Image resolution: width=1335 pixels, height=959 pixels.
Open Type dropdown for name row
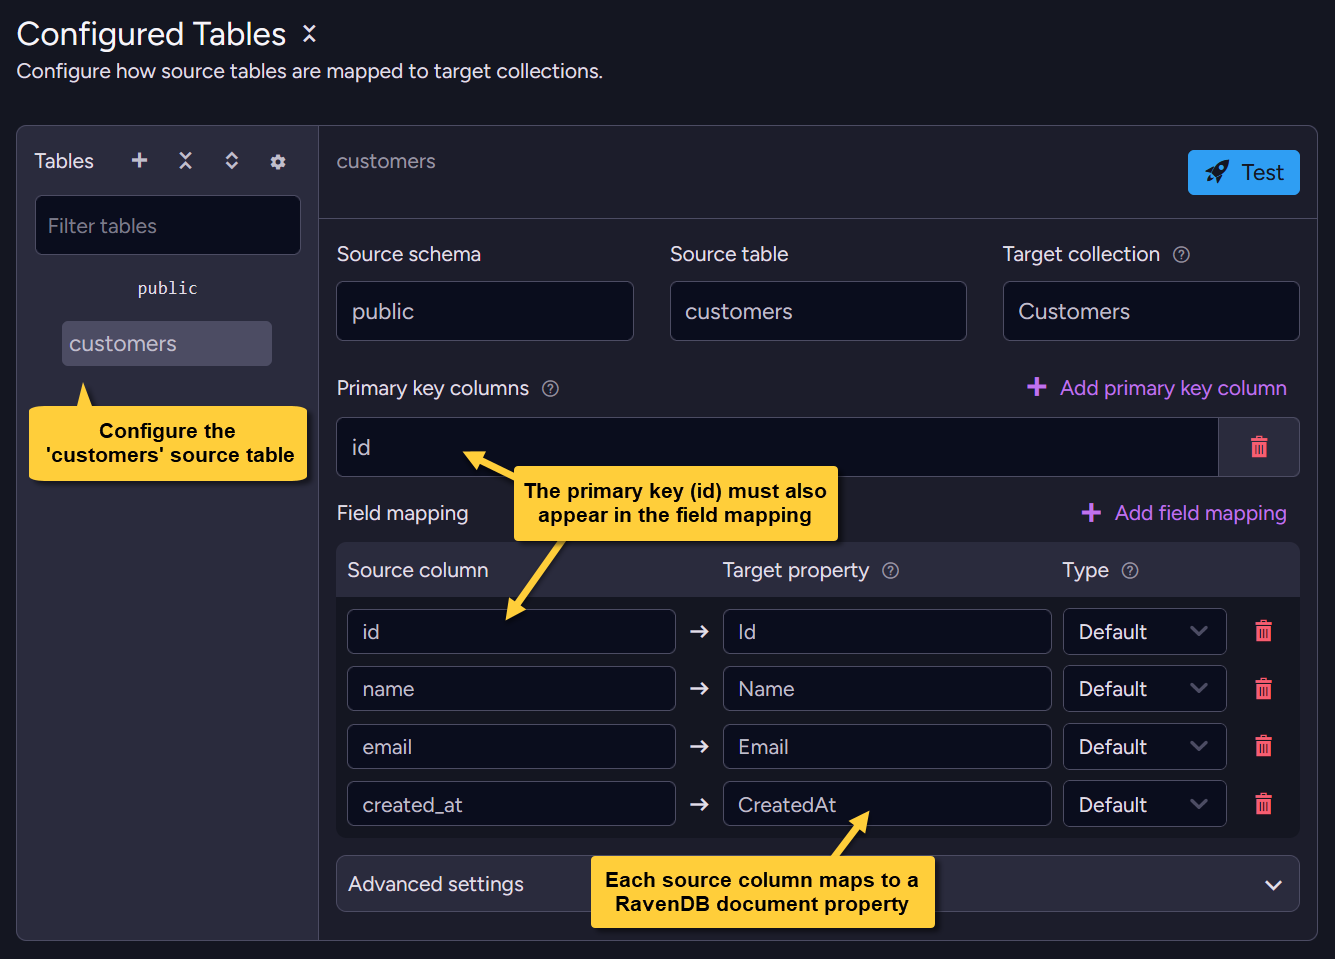click(1144, 688)
